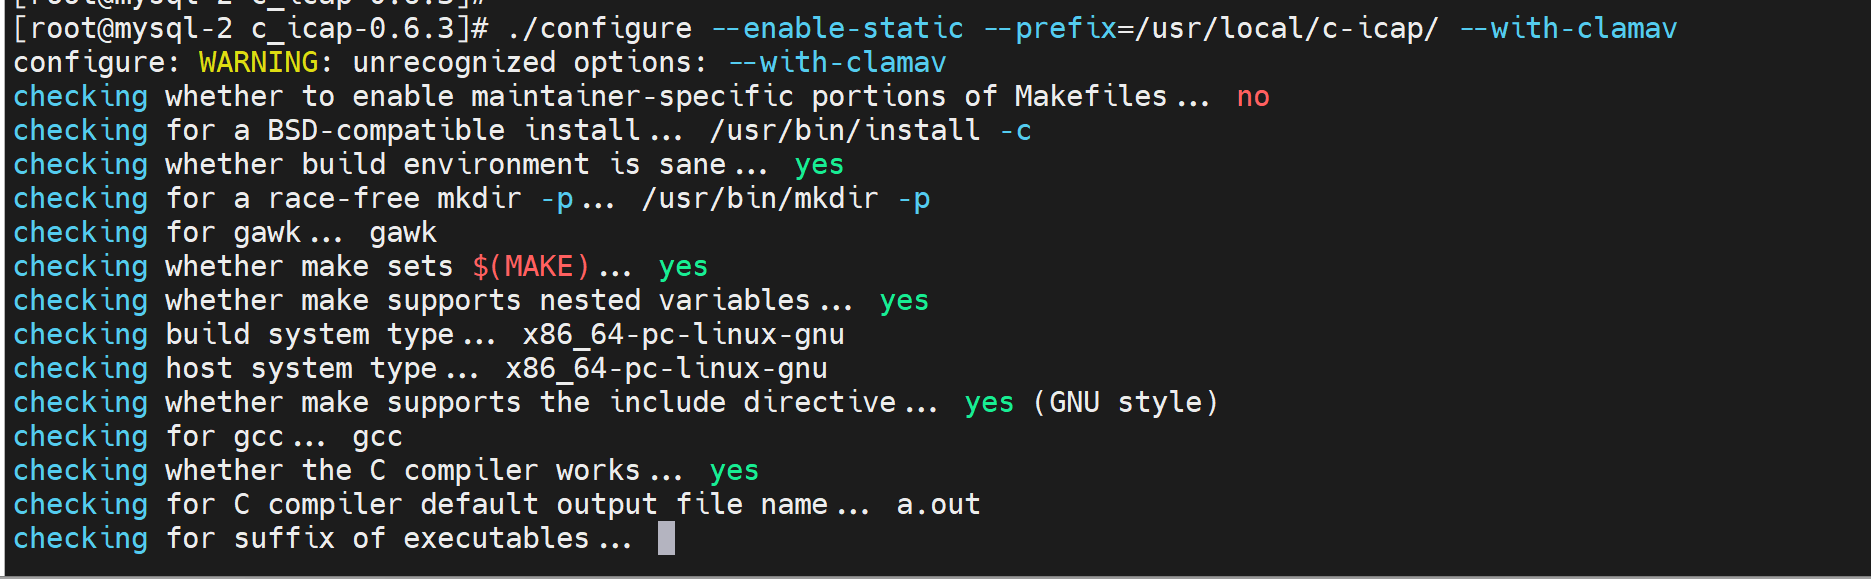Click "checking" on the suffix of executables line
Viewport: 1871px width, 579px height.
coord(80,538)
